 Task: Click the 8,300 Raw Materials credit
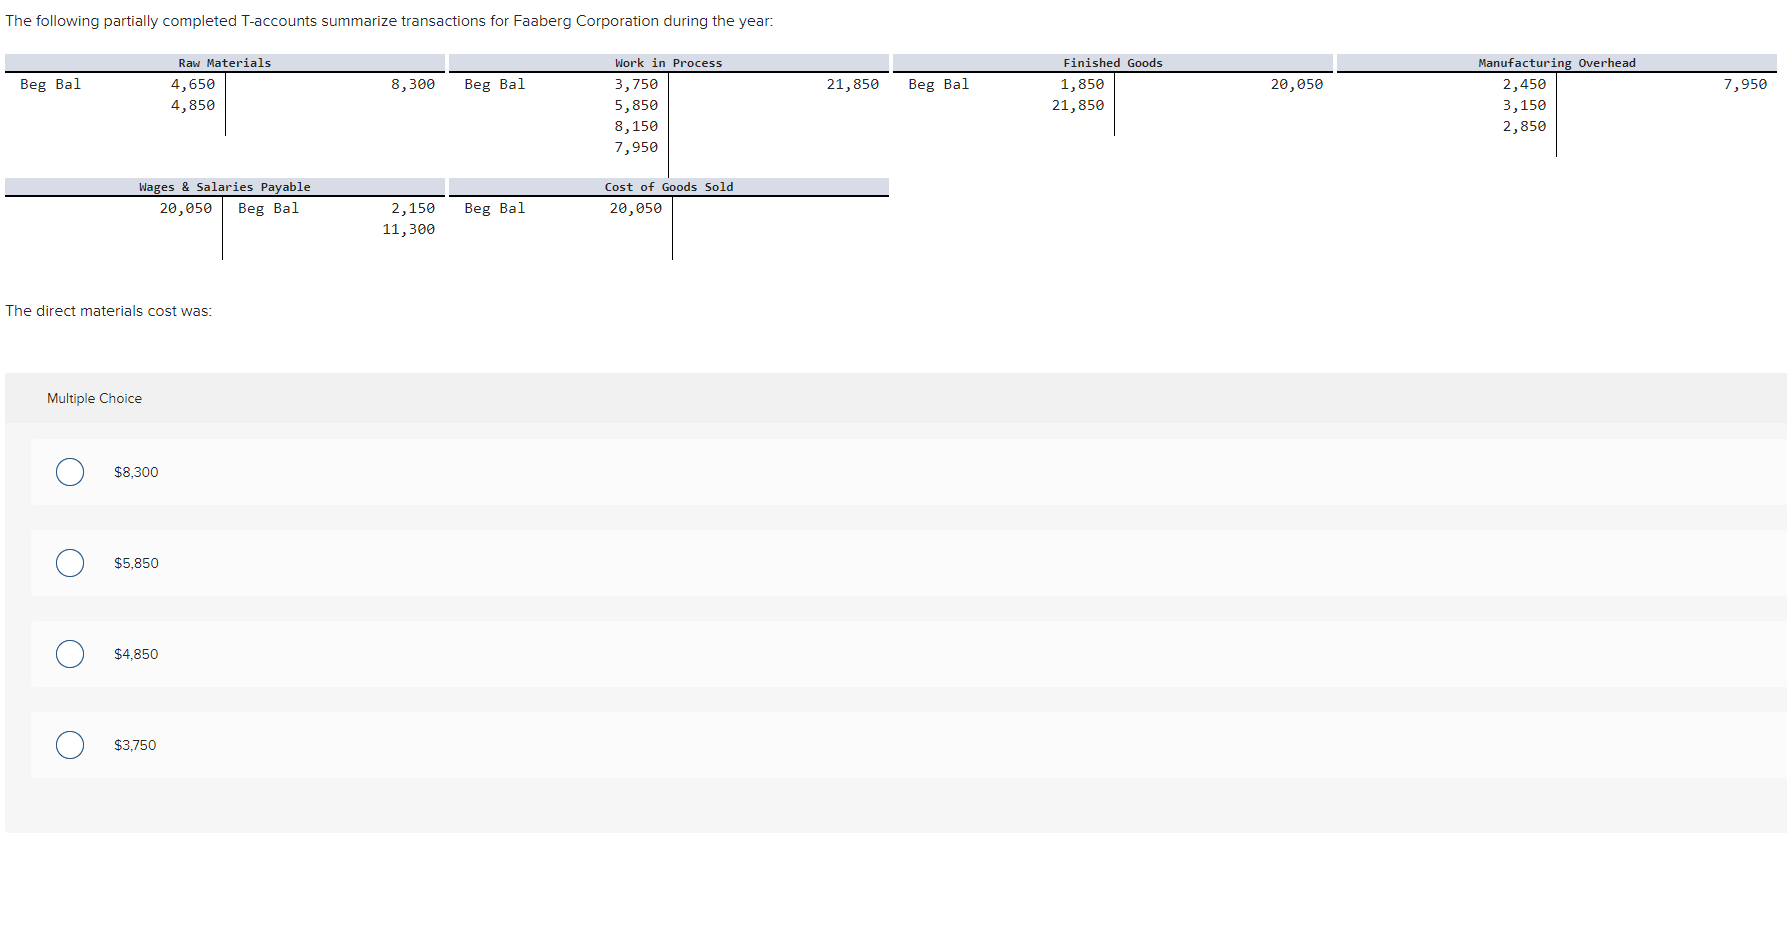(x=413, y=84)
